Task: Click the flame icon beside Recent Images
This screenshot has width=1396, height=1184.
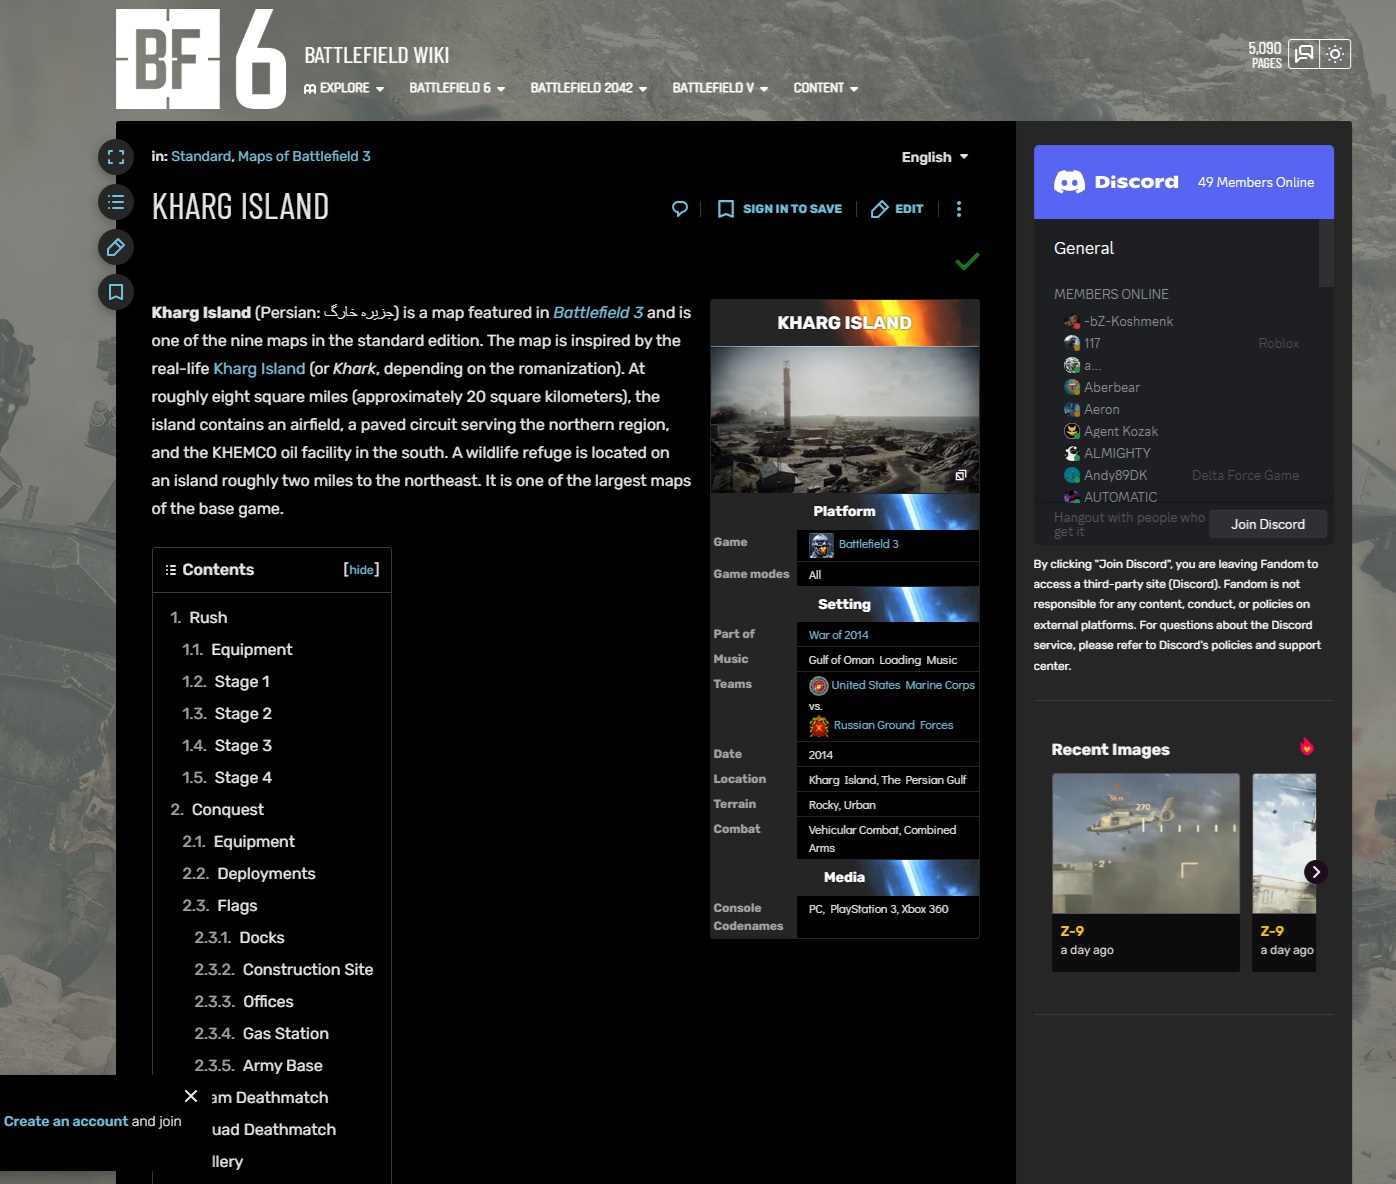Action: tap(1307, 747)
